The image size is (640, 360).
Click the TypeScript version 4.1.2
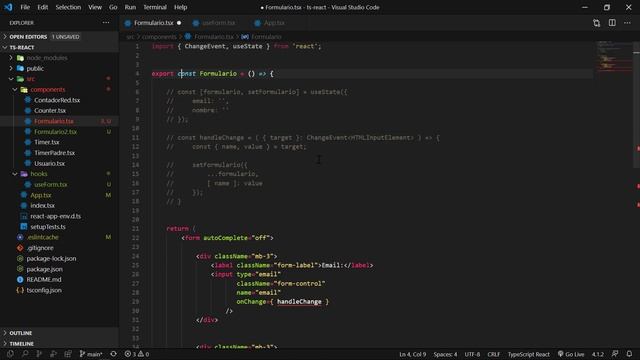tap(598, 354)
